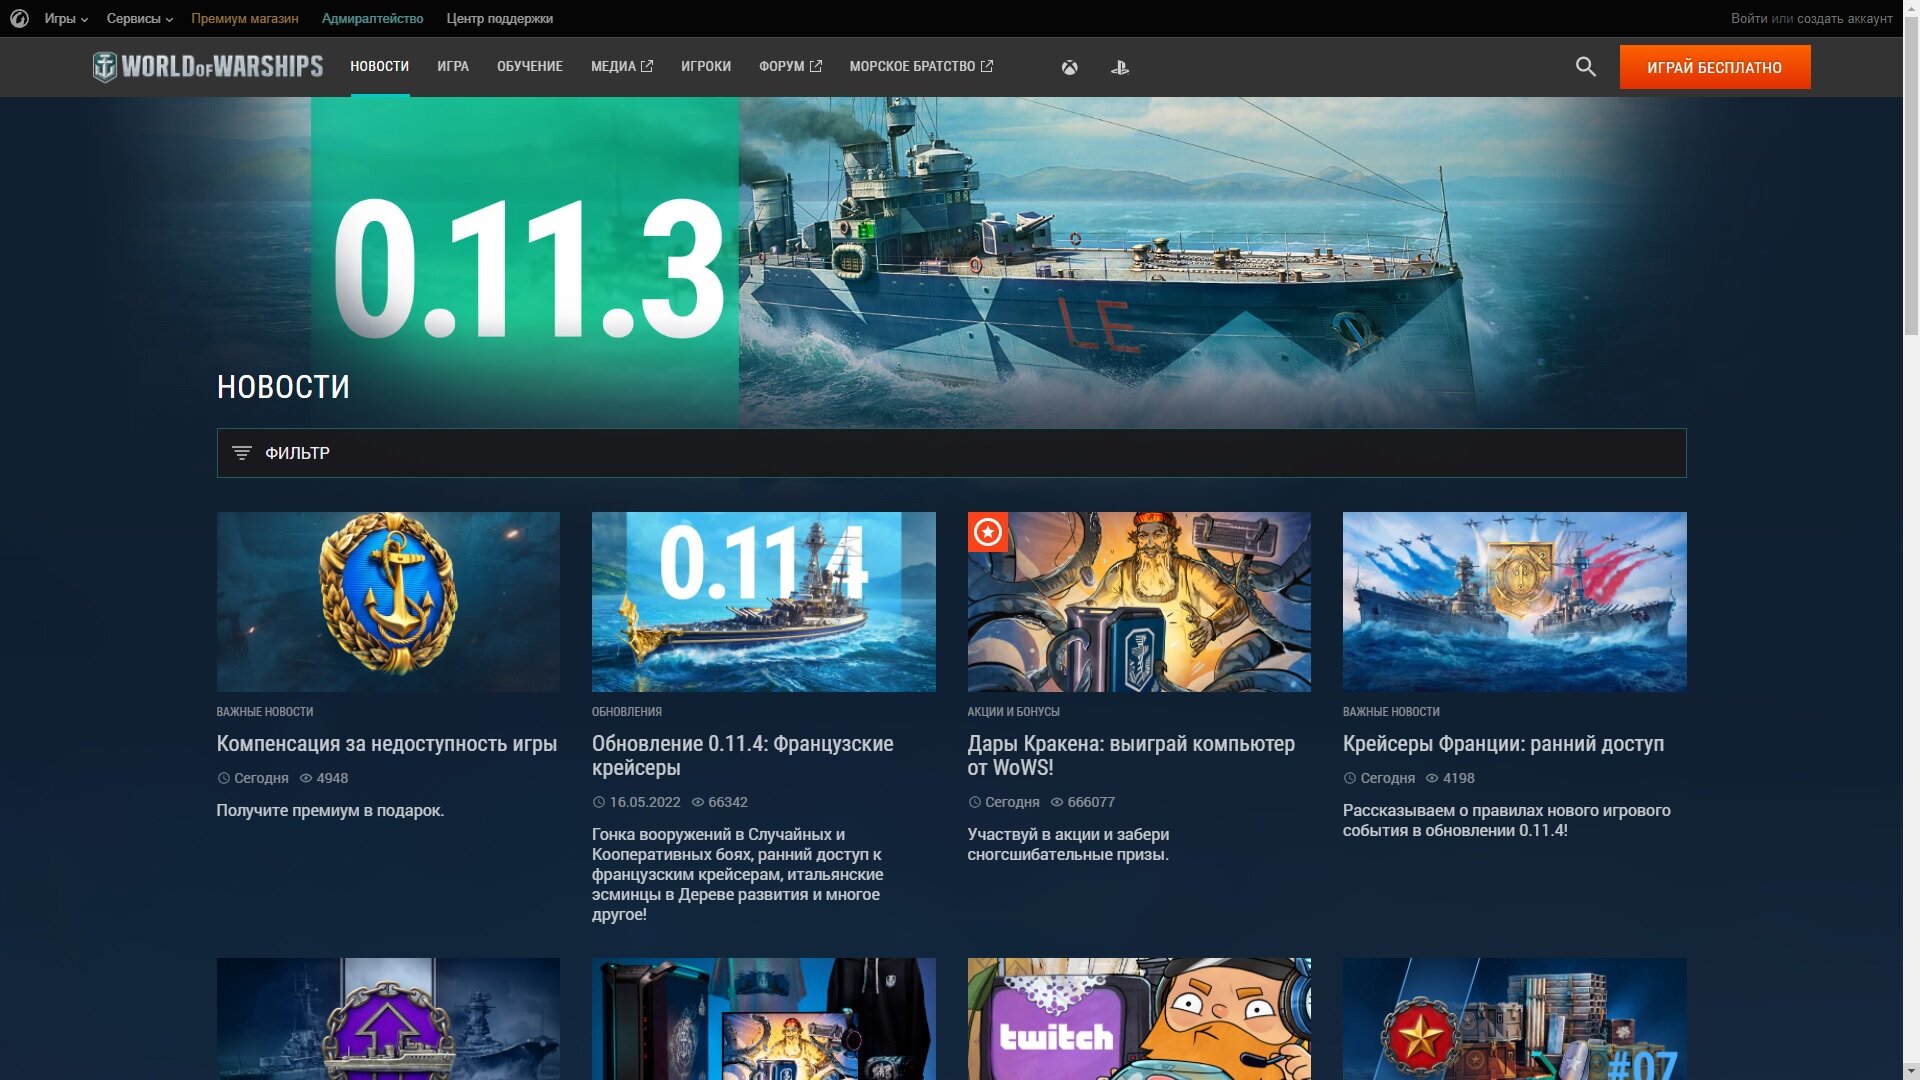
Task: Click the Wargaming logo icon in top bar
Action: tap(19, 18)
